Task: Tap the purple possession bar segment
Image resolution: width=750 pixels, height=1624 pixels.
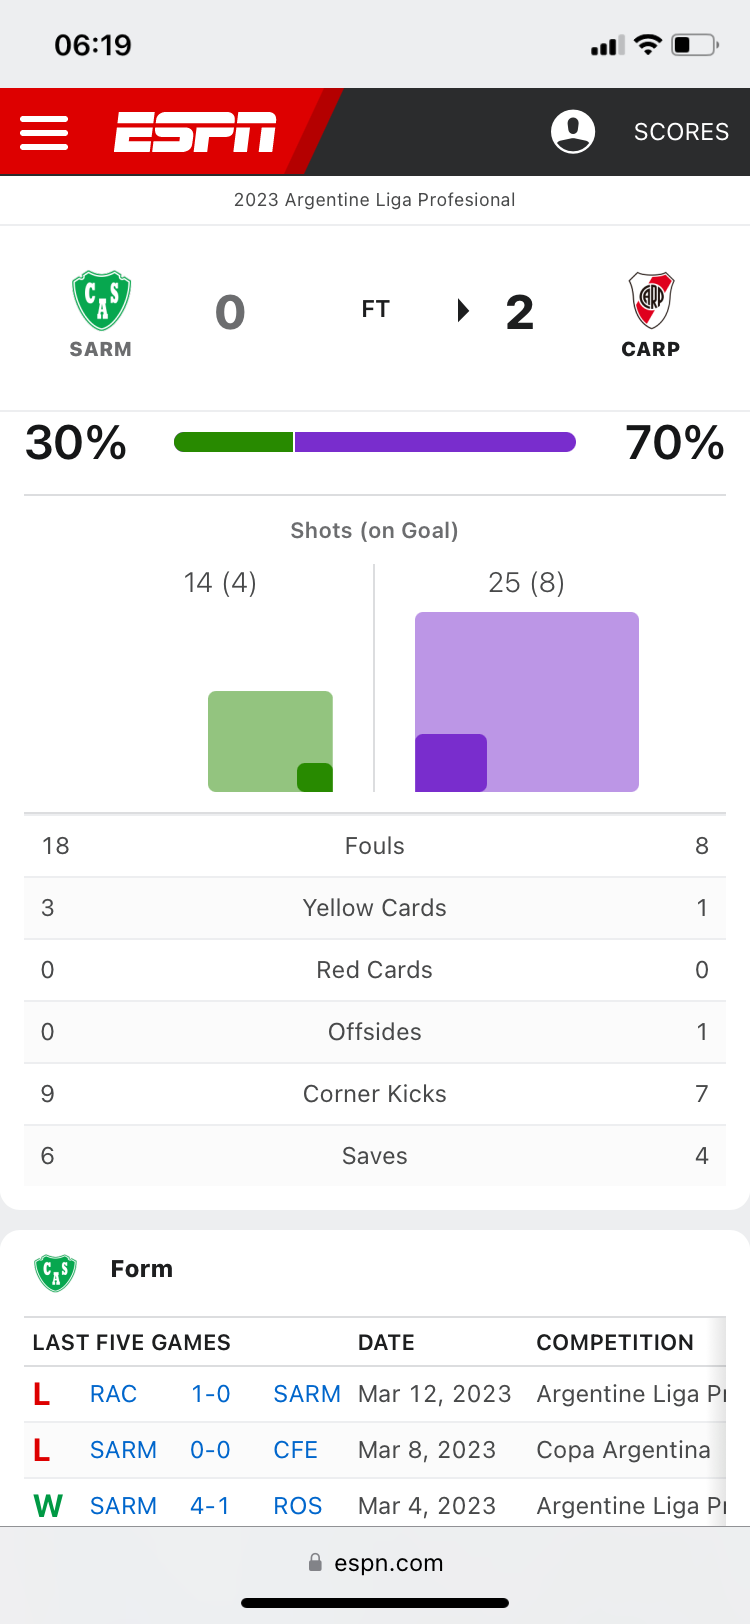Action: coord(435,442)
